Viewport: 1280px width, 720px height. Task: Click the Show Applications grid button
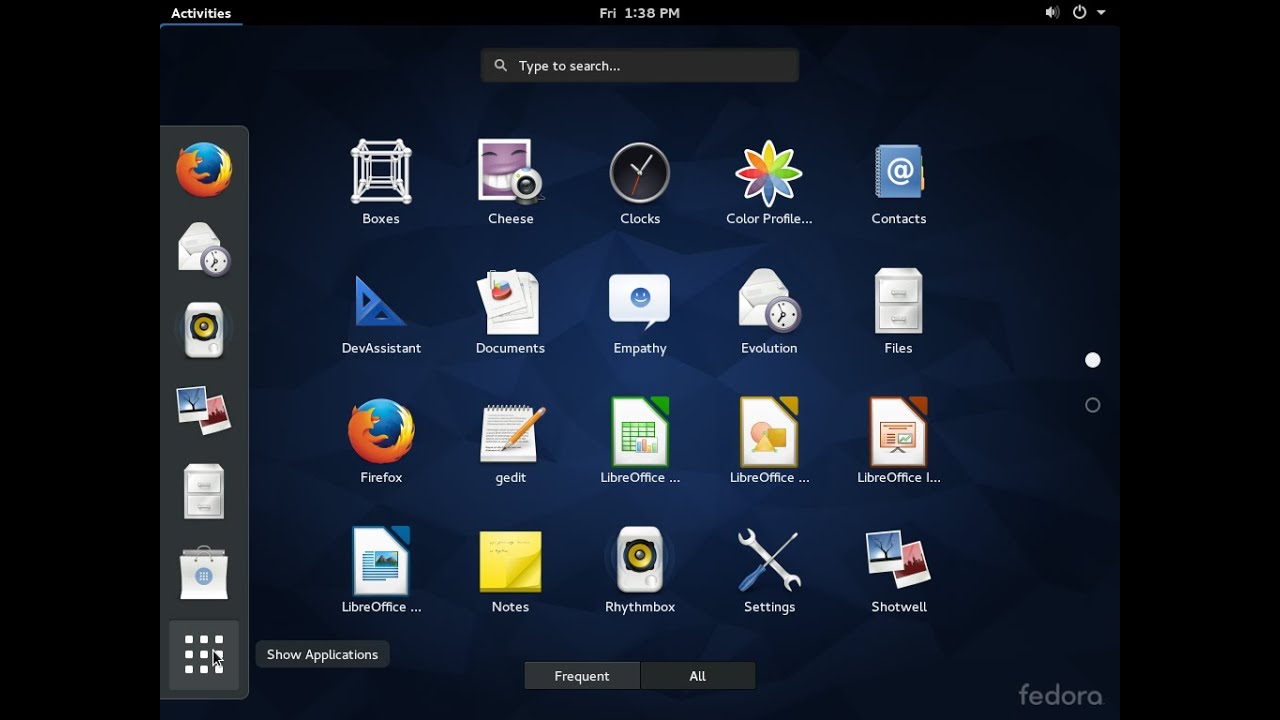click(204, 655)
